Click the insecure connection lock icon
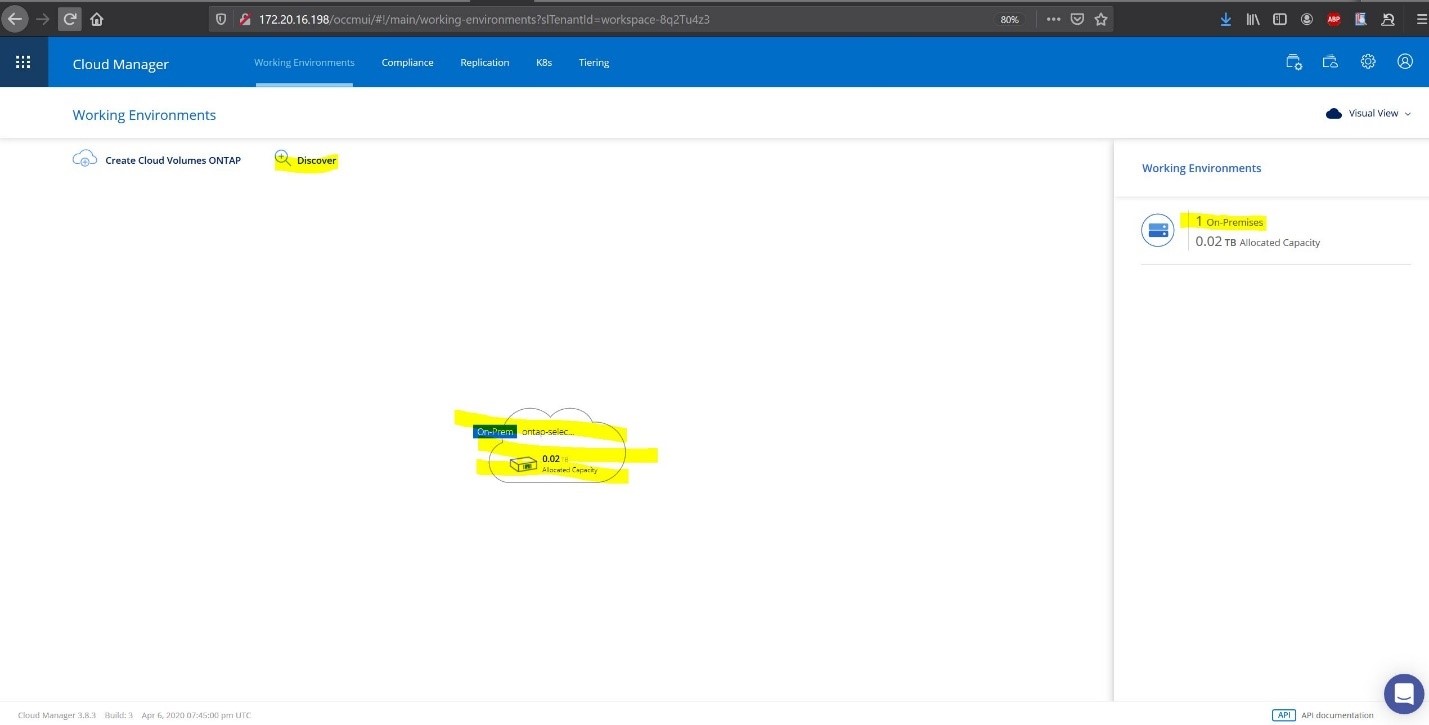The image size is (1429, 725). pyautogui.click(x=245, y=19)
